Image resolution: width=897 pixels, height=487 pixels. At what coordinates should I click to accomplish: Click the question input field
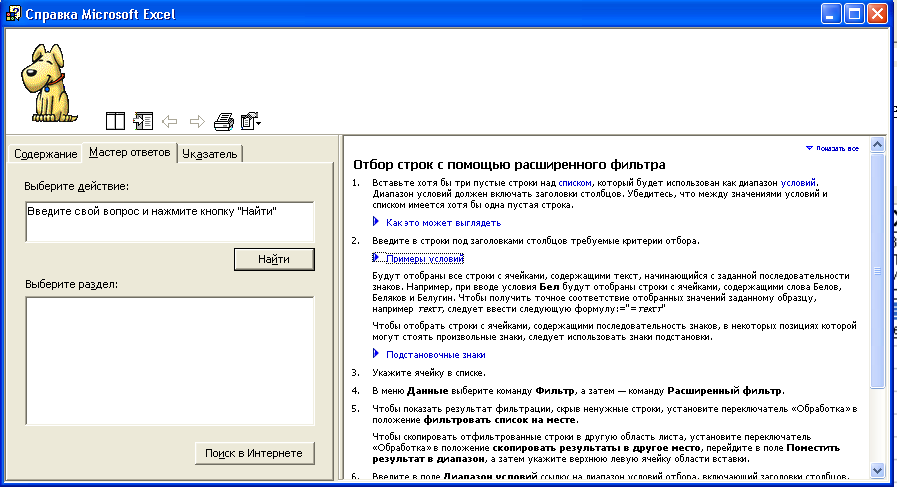click(x=170, y=221)
